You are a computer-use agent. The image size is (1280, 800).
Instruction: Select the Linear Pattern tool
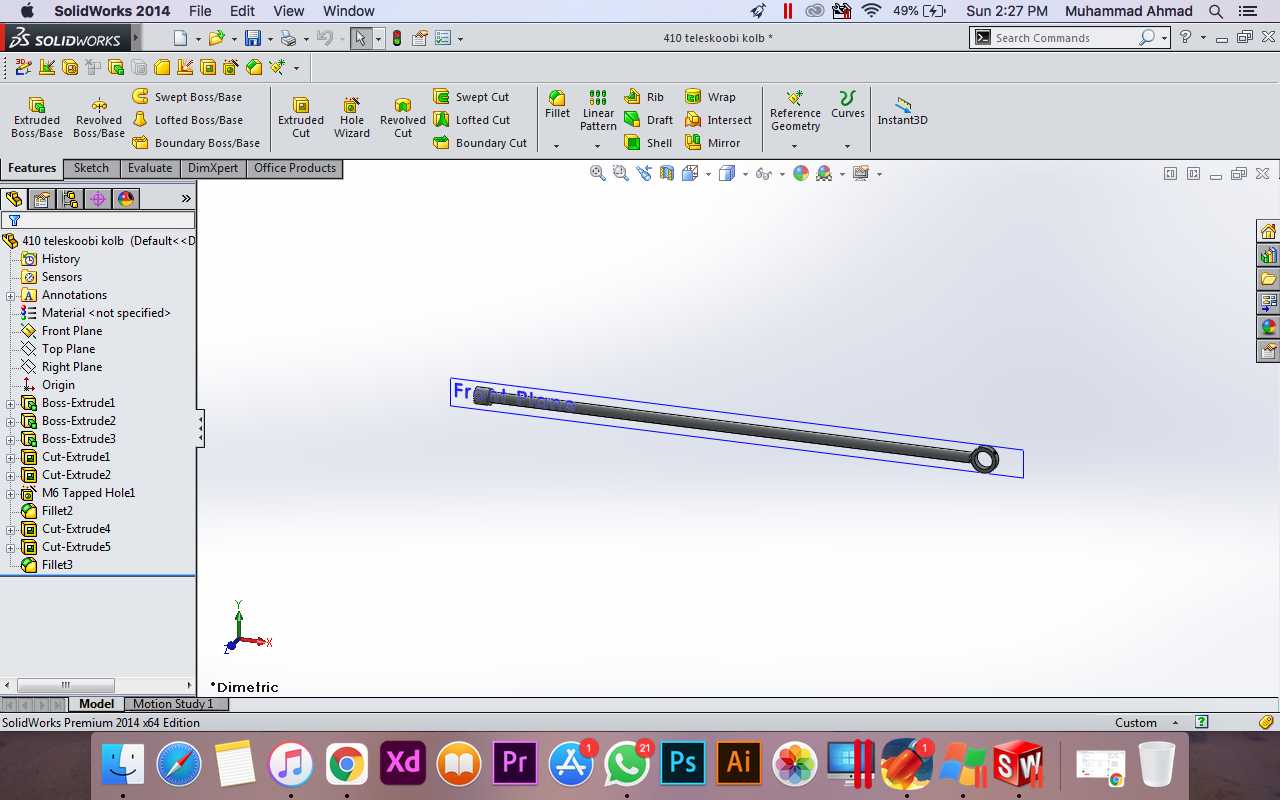598,110
